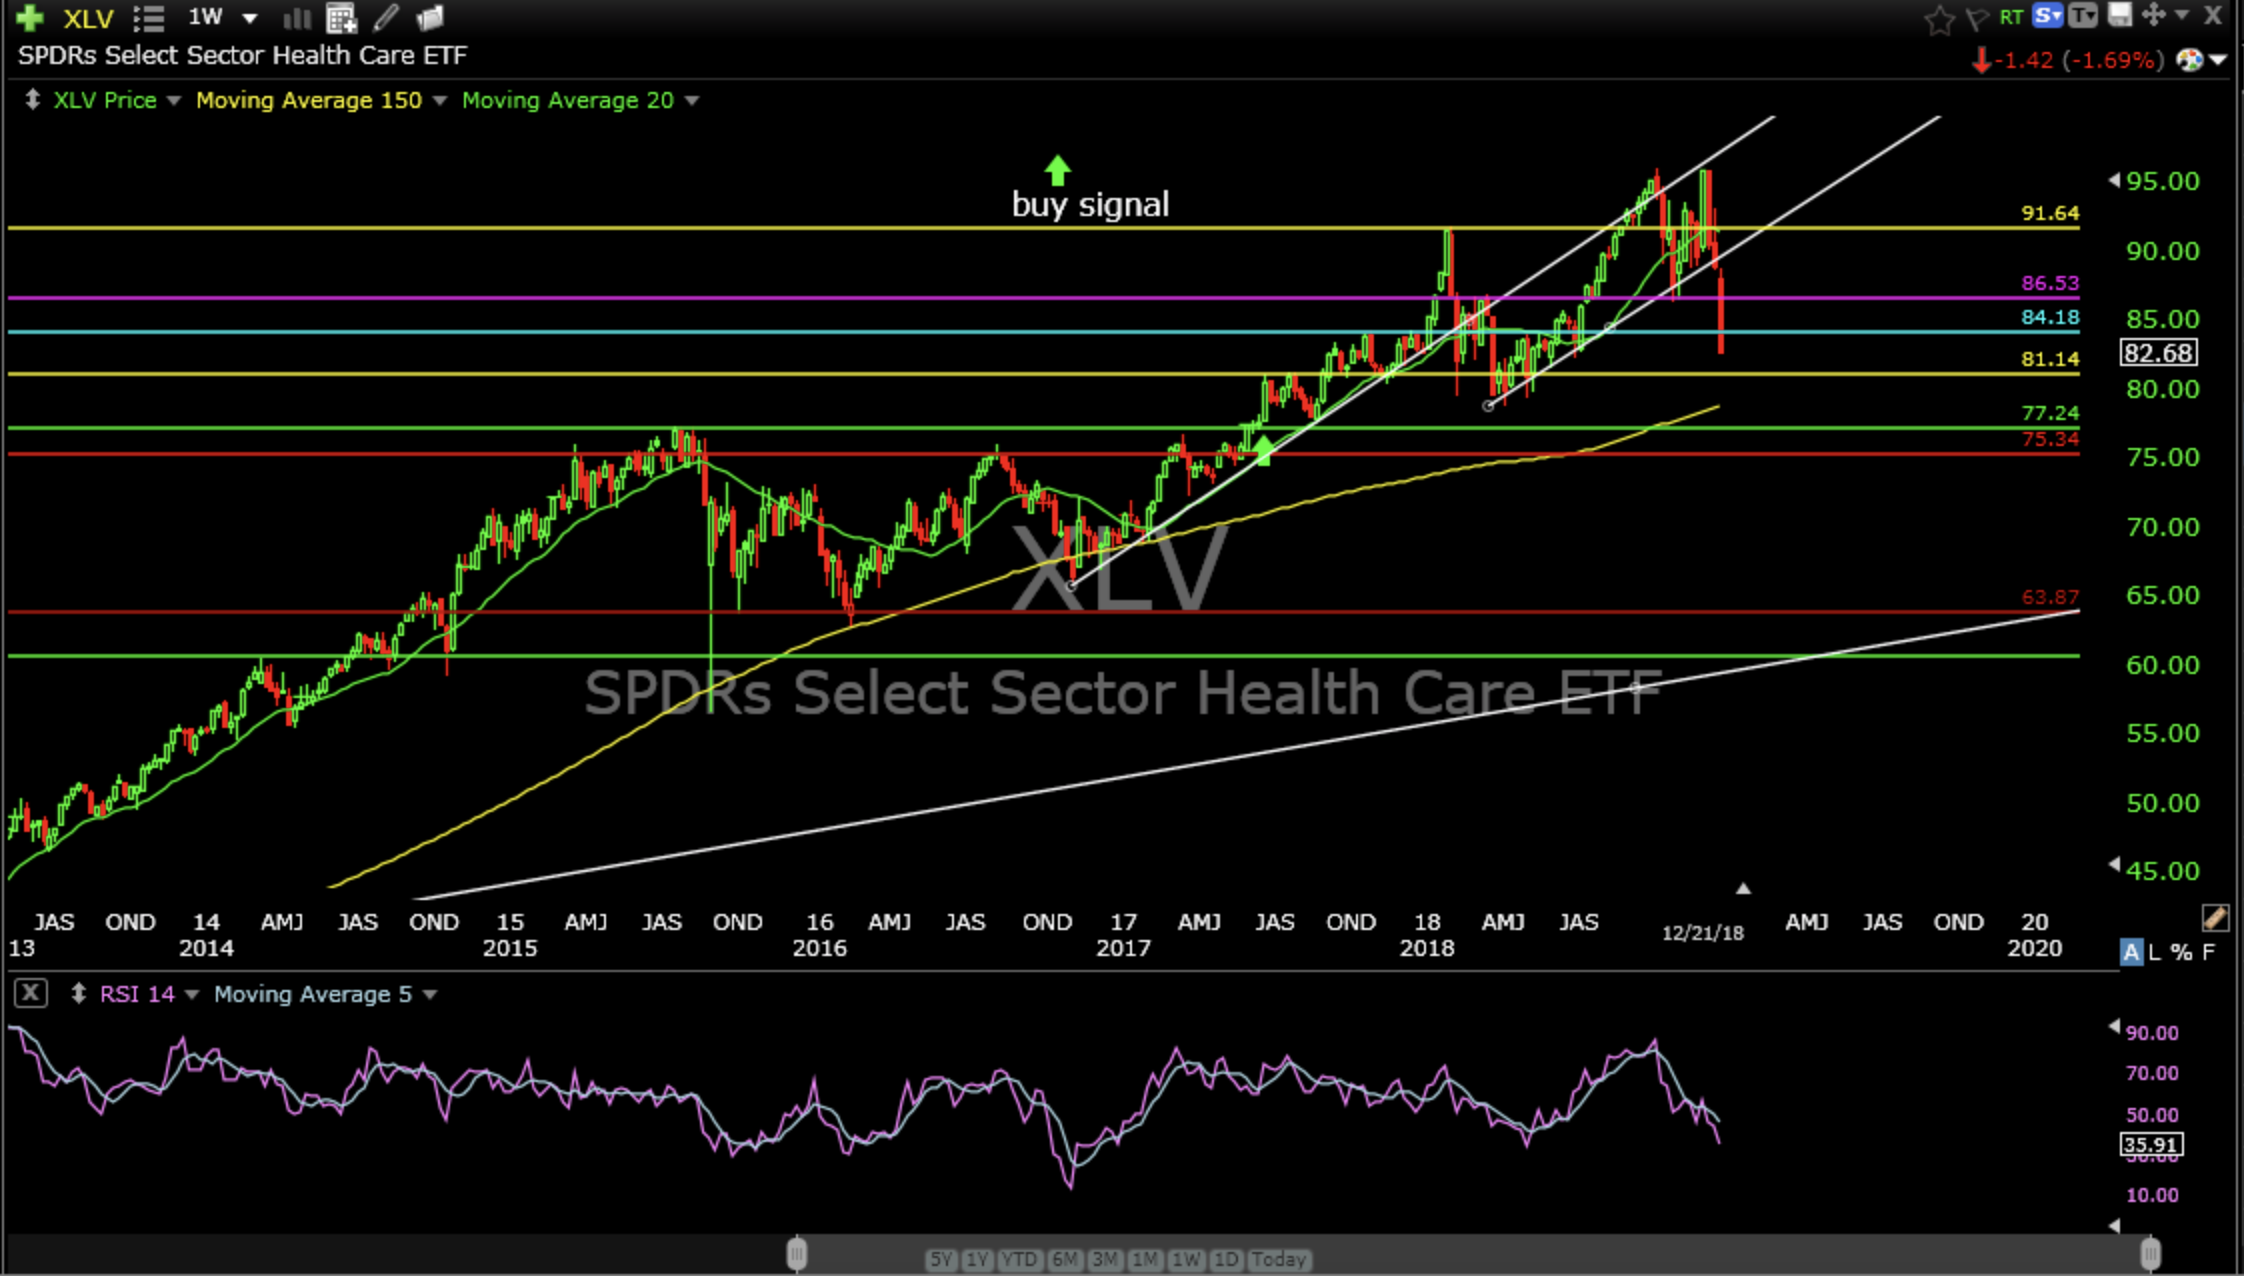Click the left range slider handle

[797, 1253]
